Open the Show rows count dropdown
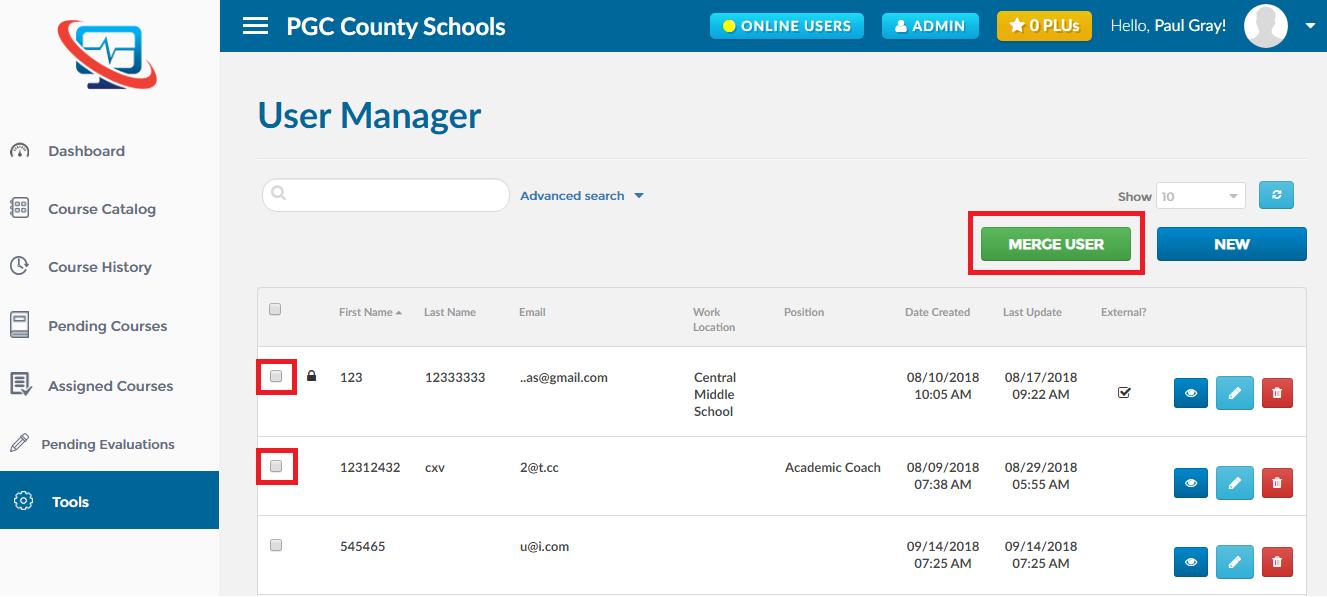1327x597 pixels. pos(1200,197)
